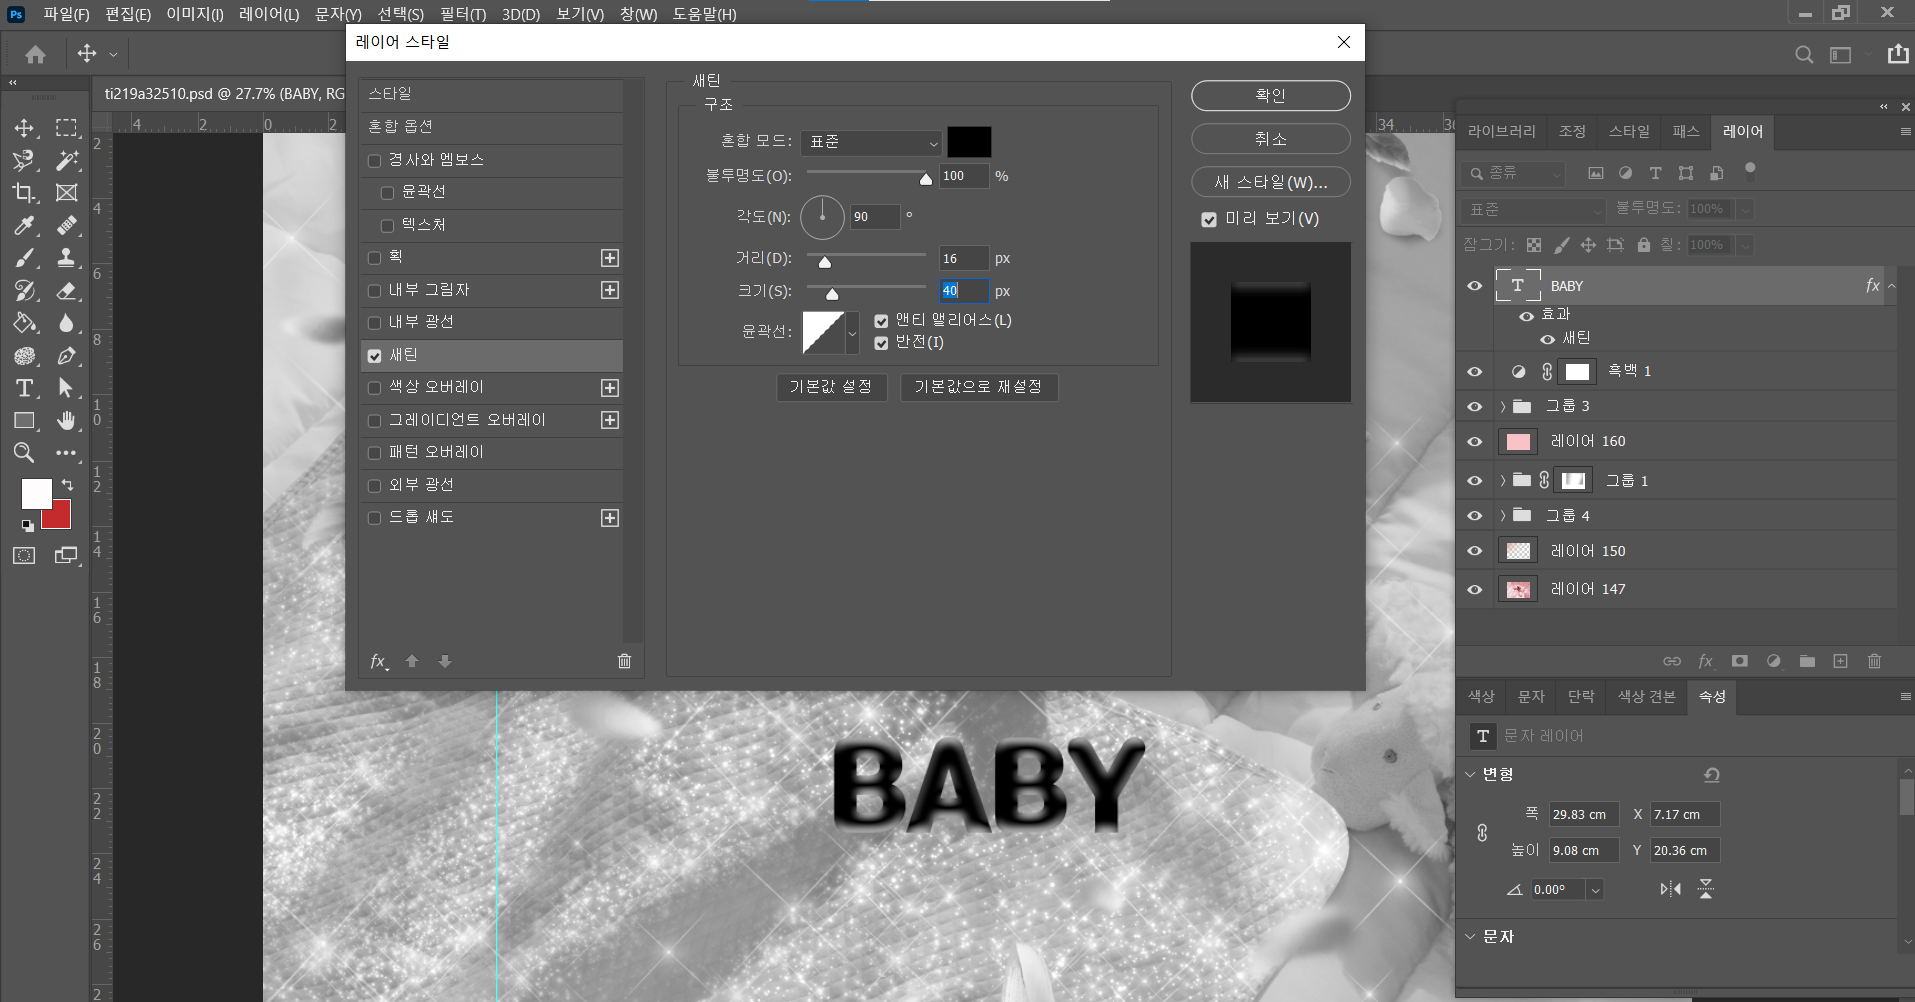1915x1002 pixels.
Task: Uncheck the Satin effect checkbox
Action: [375, 356]
